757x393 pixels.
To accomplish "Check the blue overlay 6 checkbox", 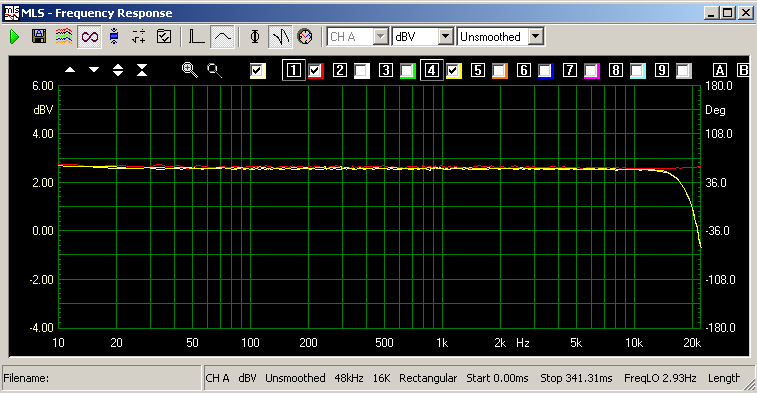I will coord(546,71).
